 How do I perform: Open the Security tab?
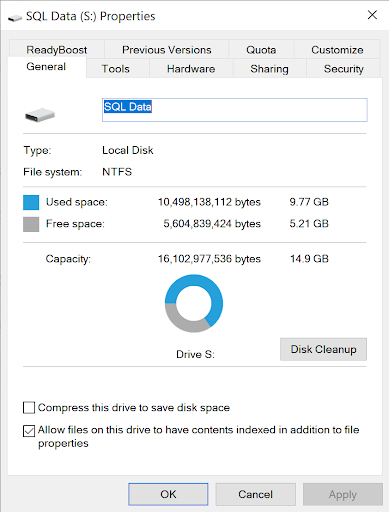tap(343, 69)
